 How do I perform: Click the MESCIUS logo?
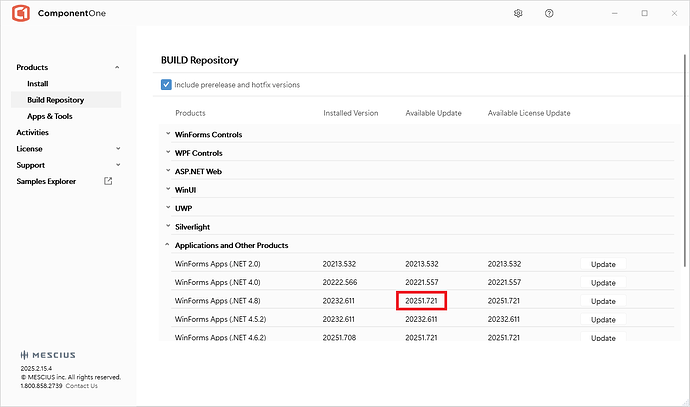click(47, 355)
